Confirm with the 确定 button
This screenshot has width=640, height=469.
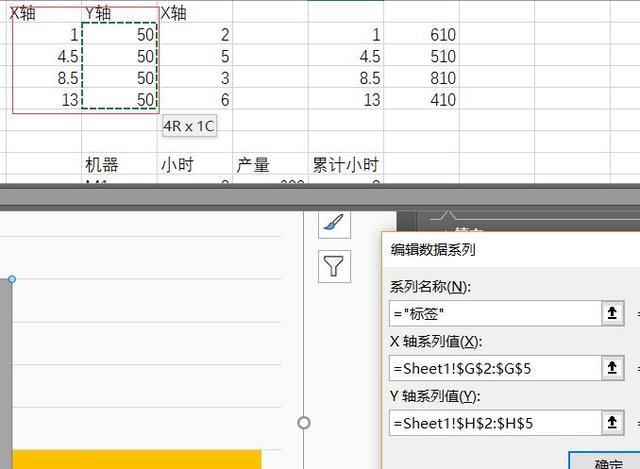(x=606, y=461)
